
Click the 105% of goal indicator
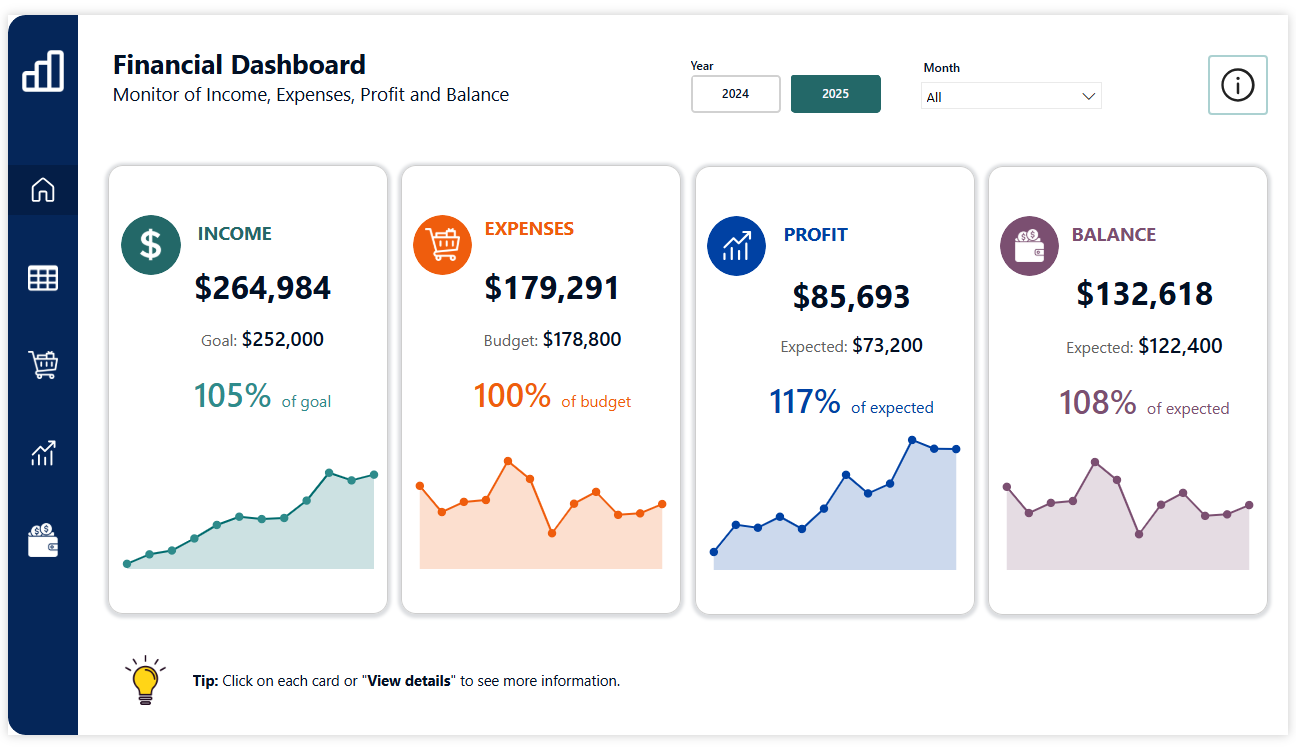pos(262,396)
